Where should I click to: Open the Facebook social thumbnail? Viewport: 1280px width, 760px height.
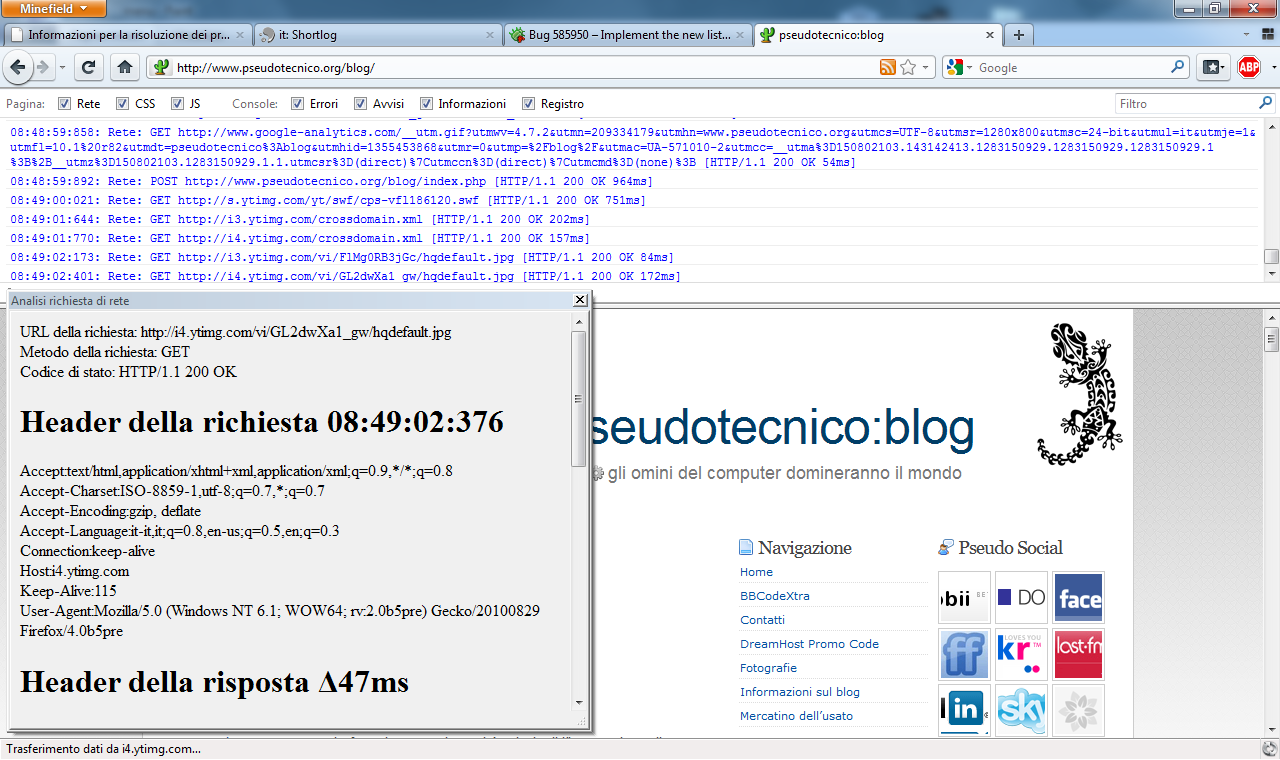[x=1078, y=598]
